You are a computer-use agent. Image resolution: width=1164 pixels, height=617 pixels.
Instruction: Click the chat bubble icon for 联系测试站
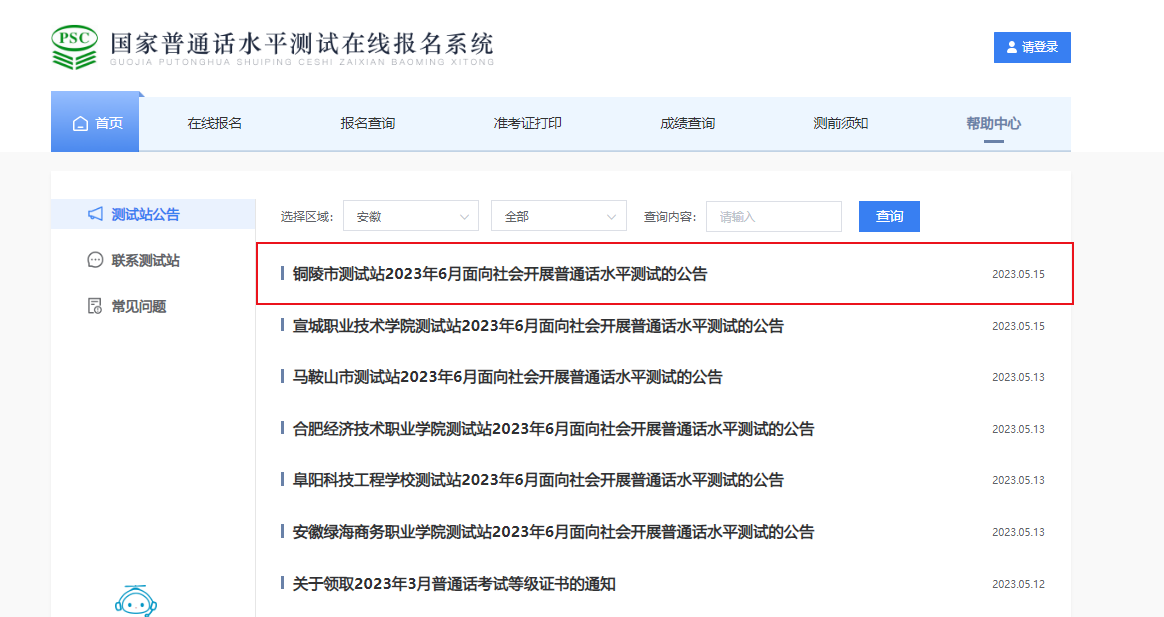tap(95, 260)
